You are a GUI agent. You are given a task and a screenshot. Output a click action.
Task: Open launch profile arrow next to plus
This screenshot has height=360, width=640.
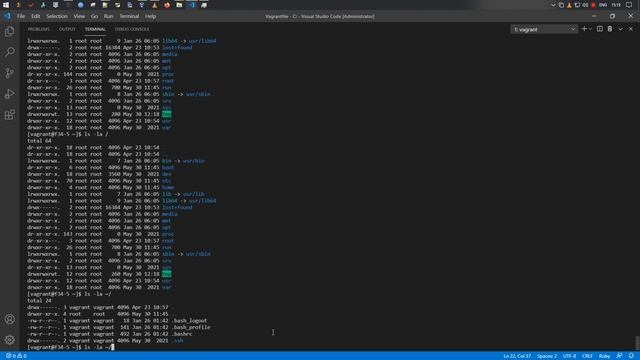(x=590, y=29)
